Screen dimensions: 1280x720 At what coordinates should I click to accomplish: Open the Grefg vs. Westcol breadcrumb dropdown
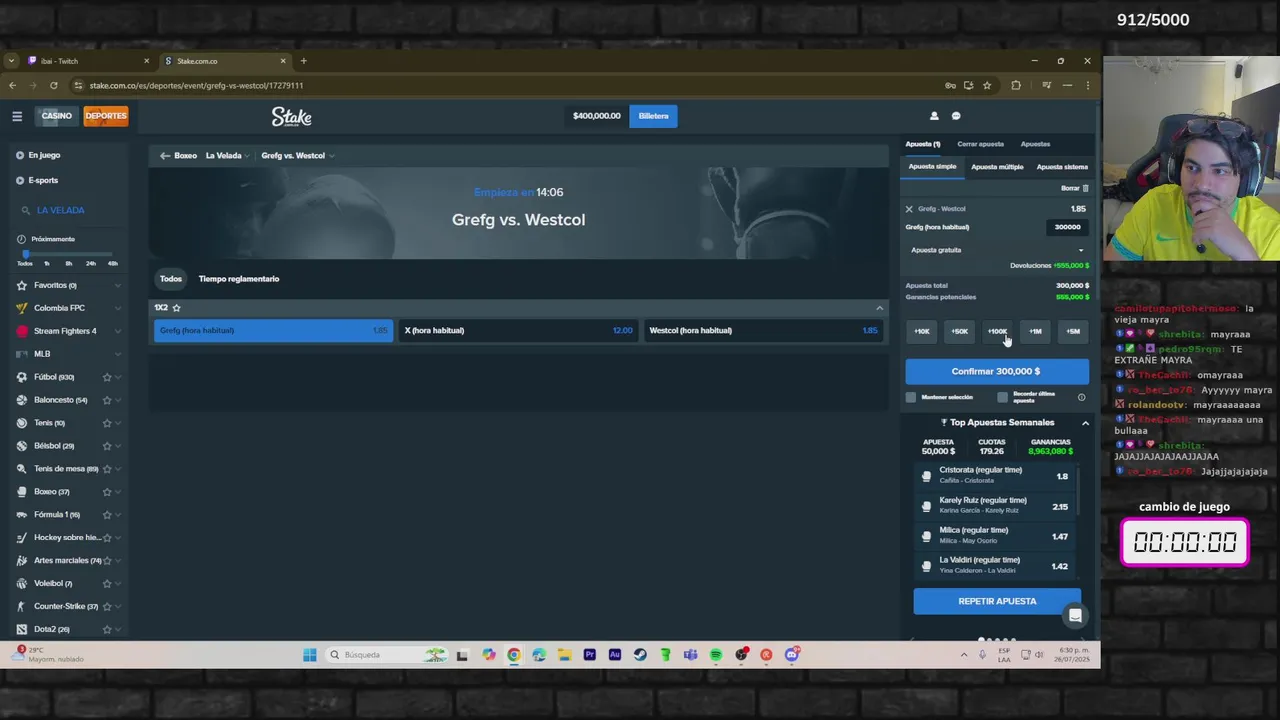point(298,156)
